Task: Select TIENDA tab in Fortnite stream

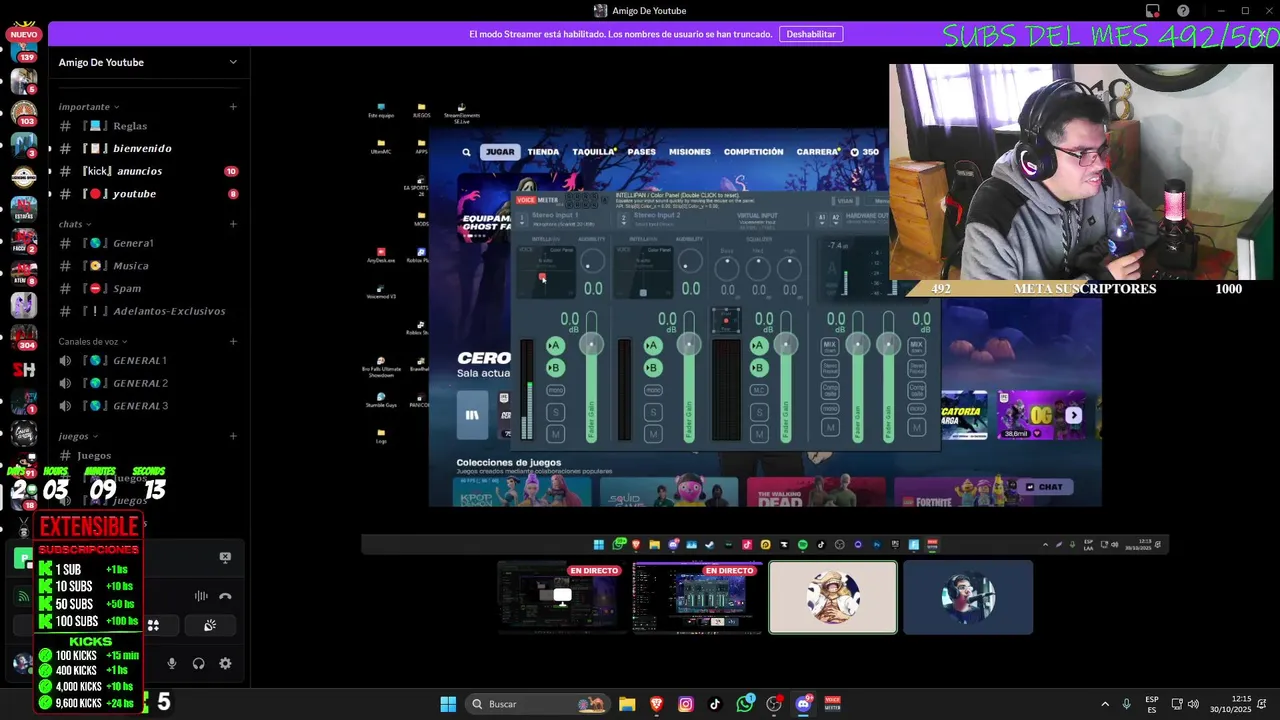Action: [x=543, y=152]
